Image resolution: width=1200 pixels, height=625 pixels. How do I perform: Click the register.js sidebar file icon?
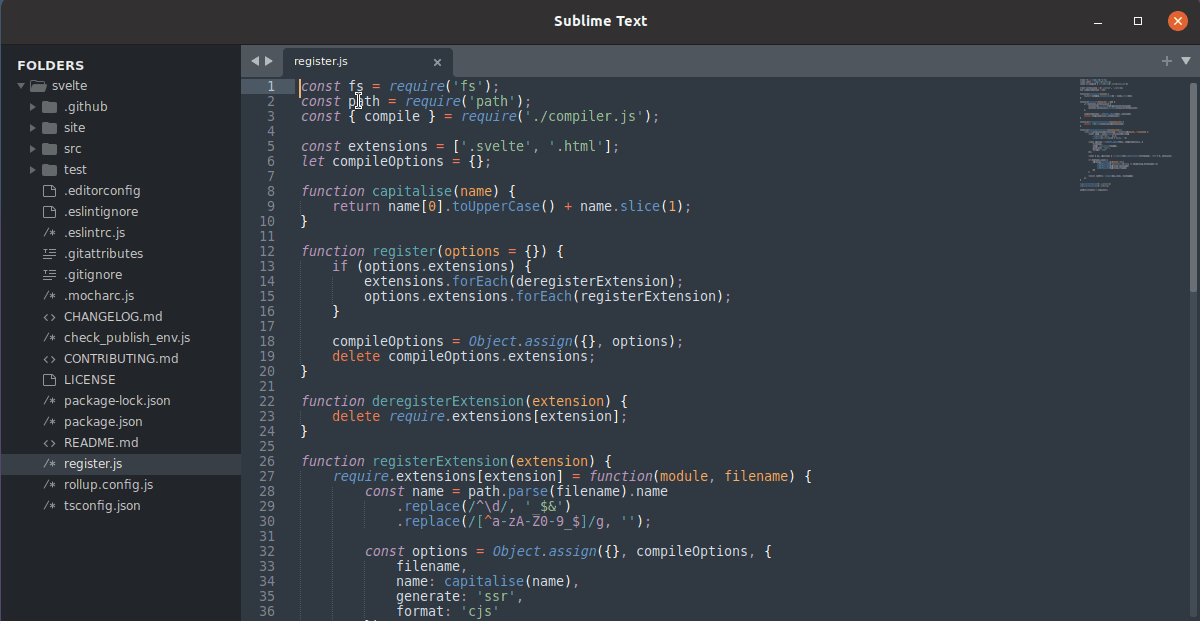click(x=50, y=464)
